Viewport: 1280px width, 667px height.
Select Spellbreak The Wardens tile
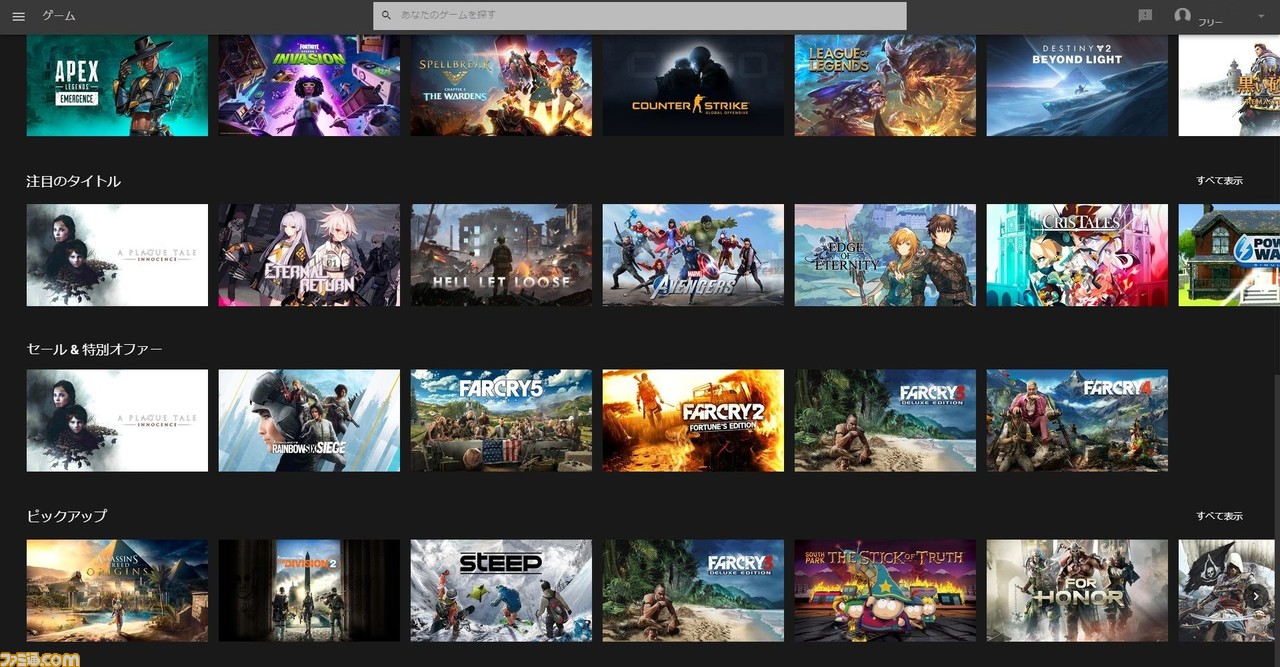point(501,86)
